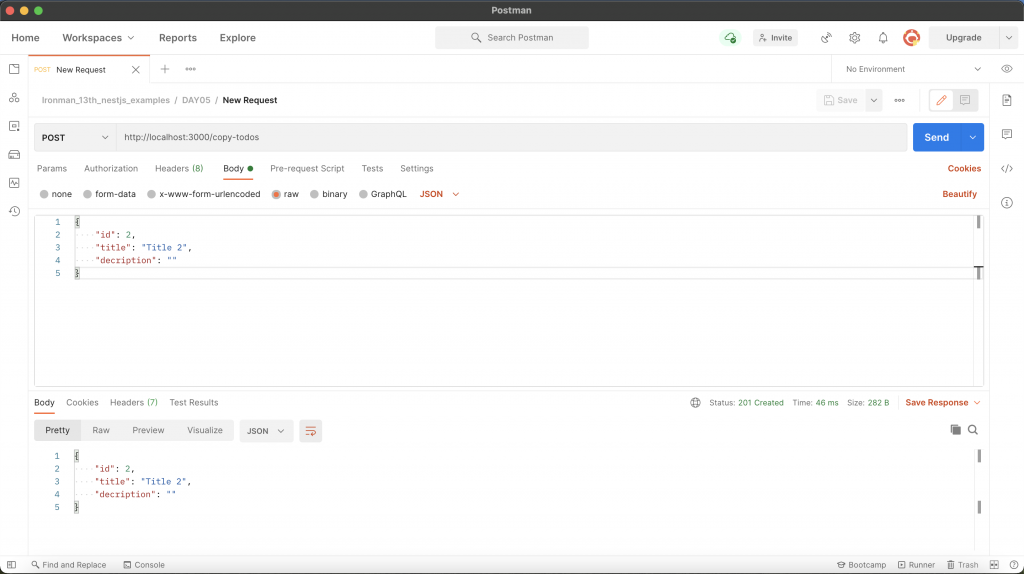Click the cloud sync status icon
Screen dimensions: 1024x574
click(730, 38)
